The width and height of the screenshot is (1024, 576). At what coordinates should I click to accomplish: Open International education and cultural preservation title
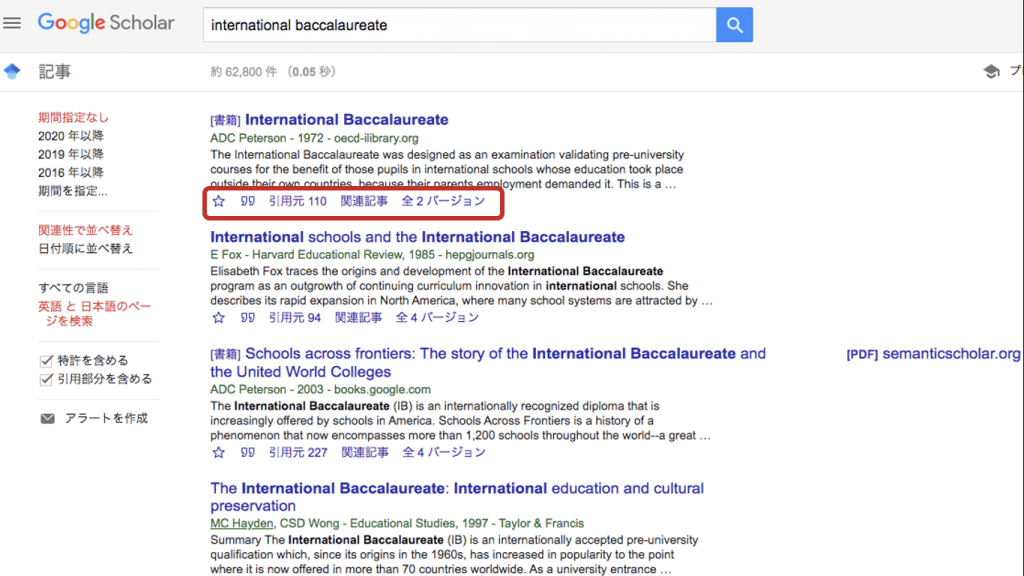[457, 497]
